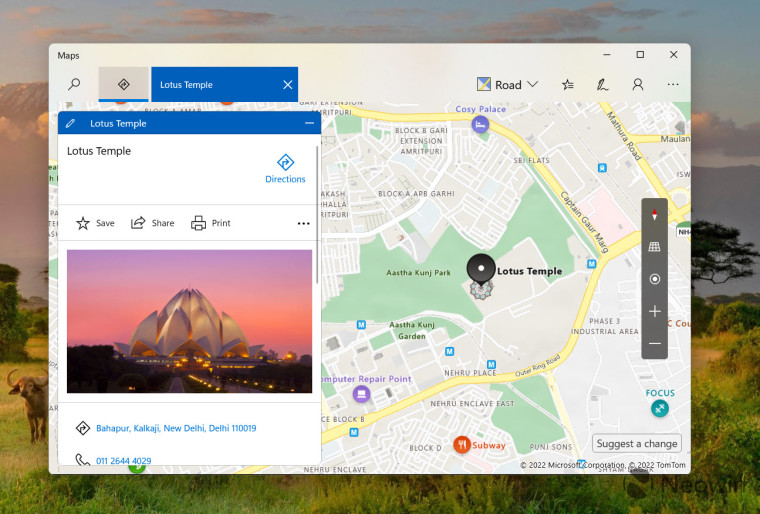Screen dimensions: 760x514
Task: Click the metro icon near Aastha Kunj Garden
Action: [x=361, y=324]
